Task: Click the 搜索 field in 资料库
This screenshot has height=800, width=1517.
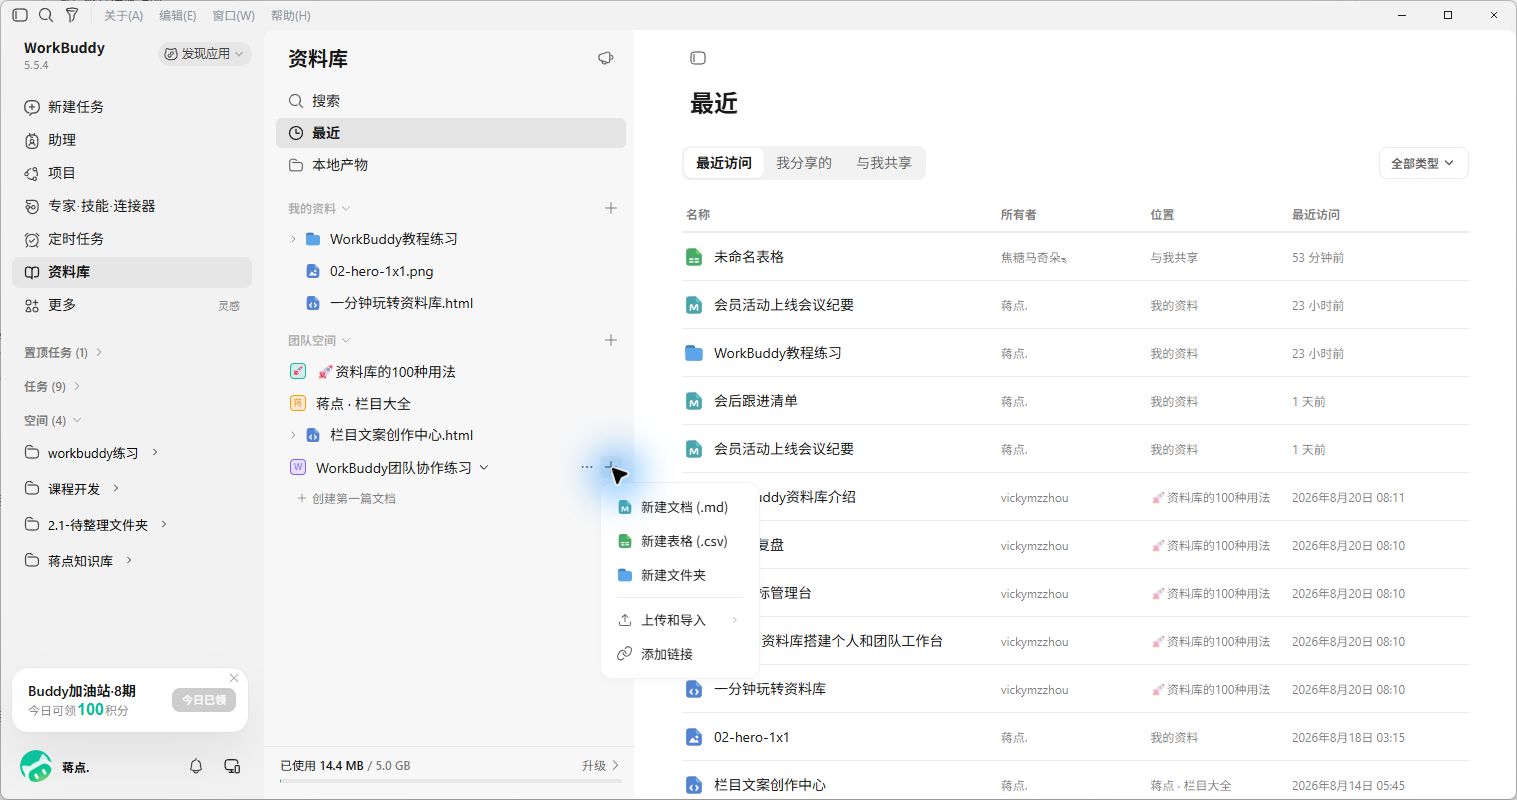Action: (x=451, y=101)
